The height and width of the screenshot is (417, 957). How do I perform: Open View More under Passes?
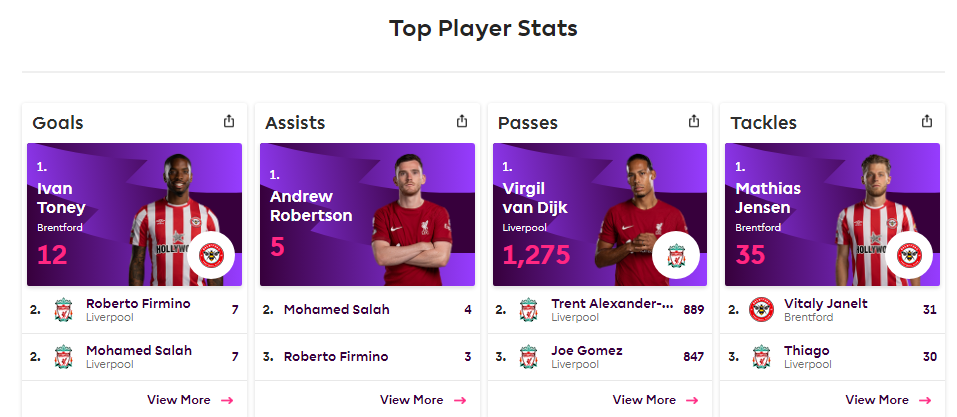pyautogui.click(x=655, y=400)
